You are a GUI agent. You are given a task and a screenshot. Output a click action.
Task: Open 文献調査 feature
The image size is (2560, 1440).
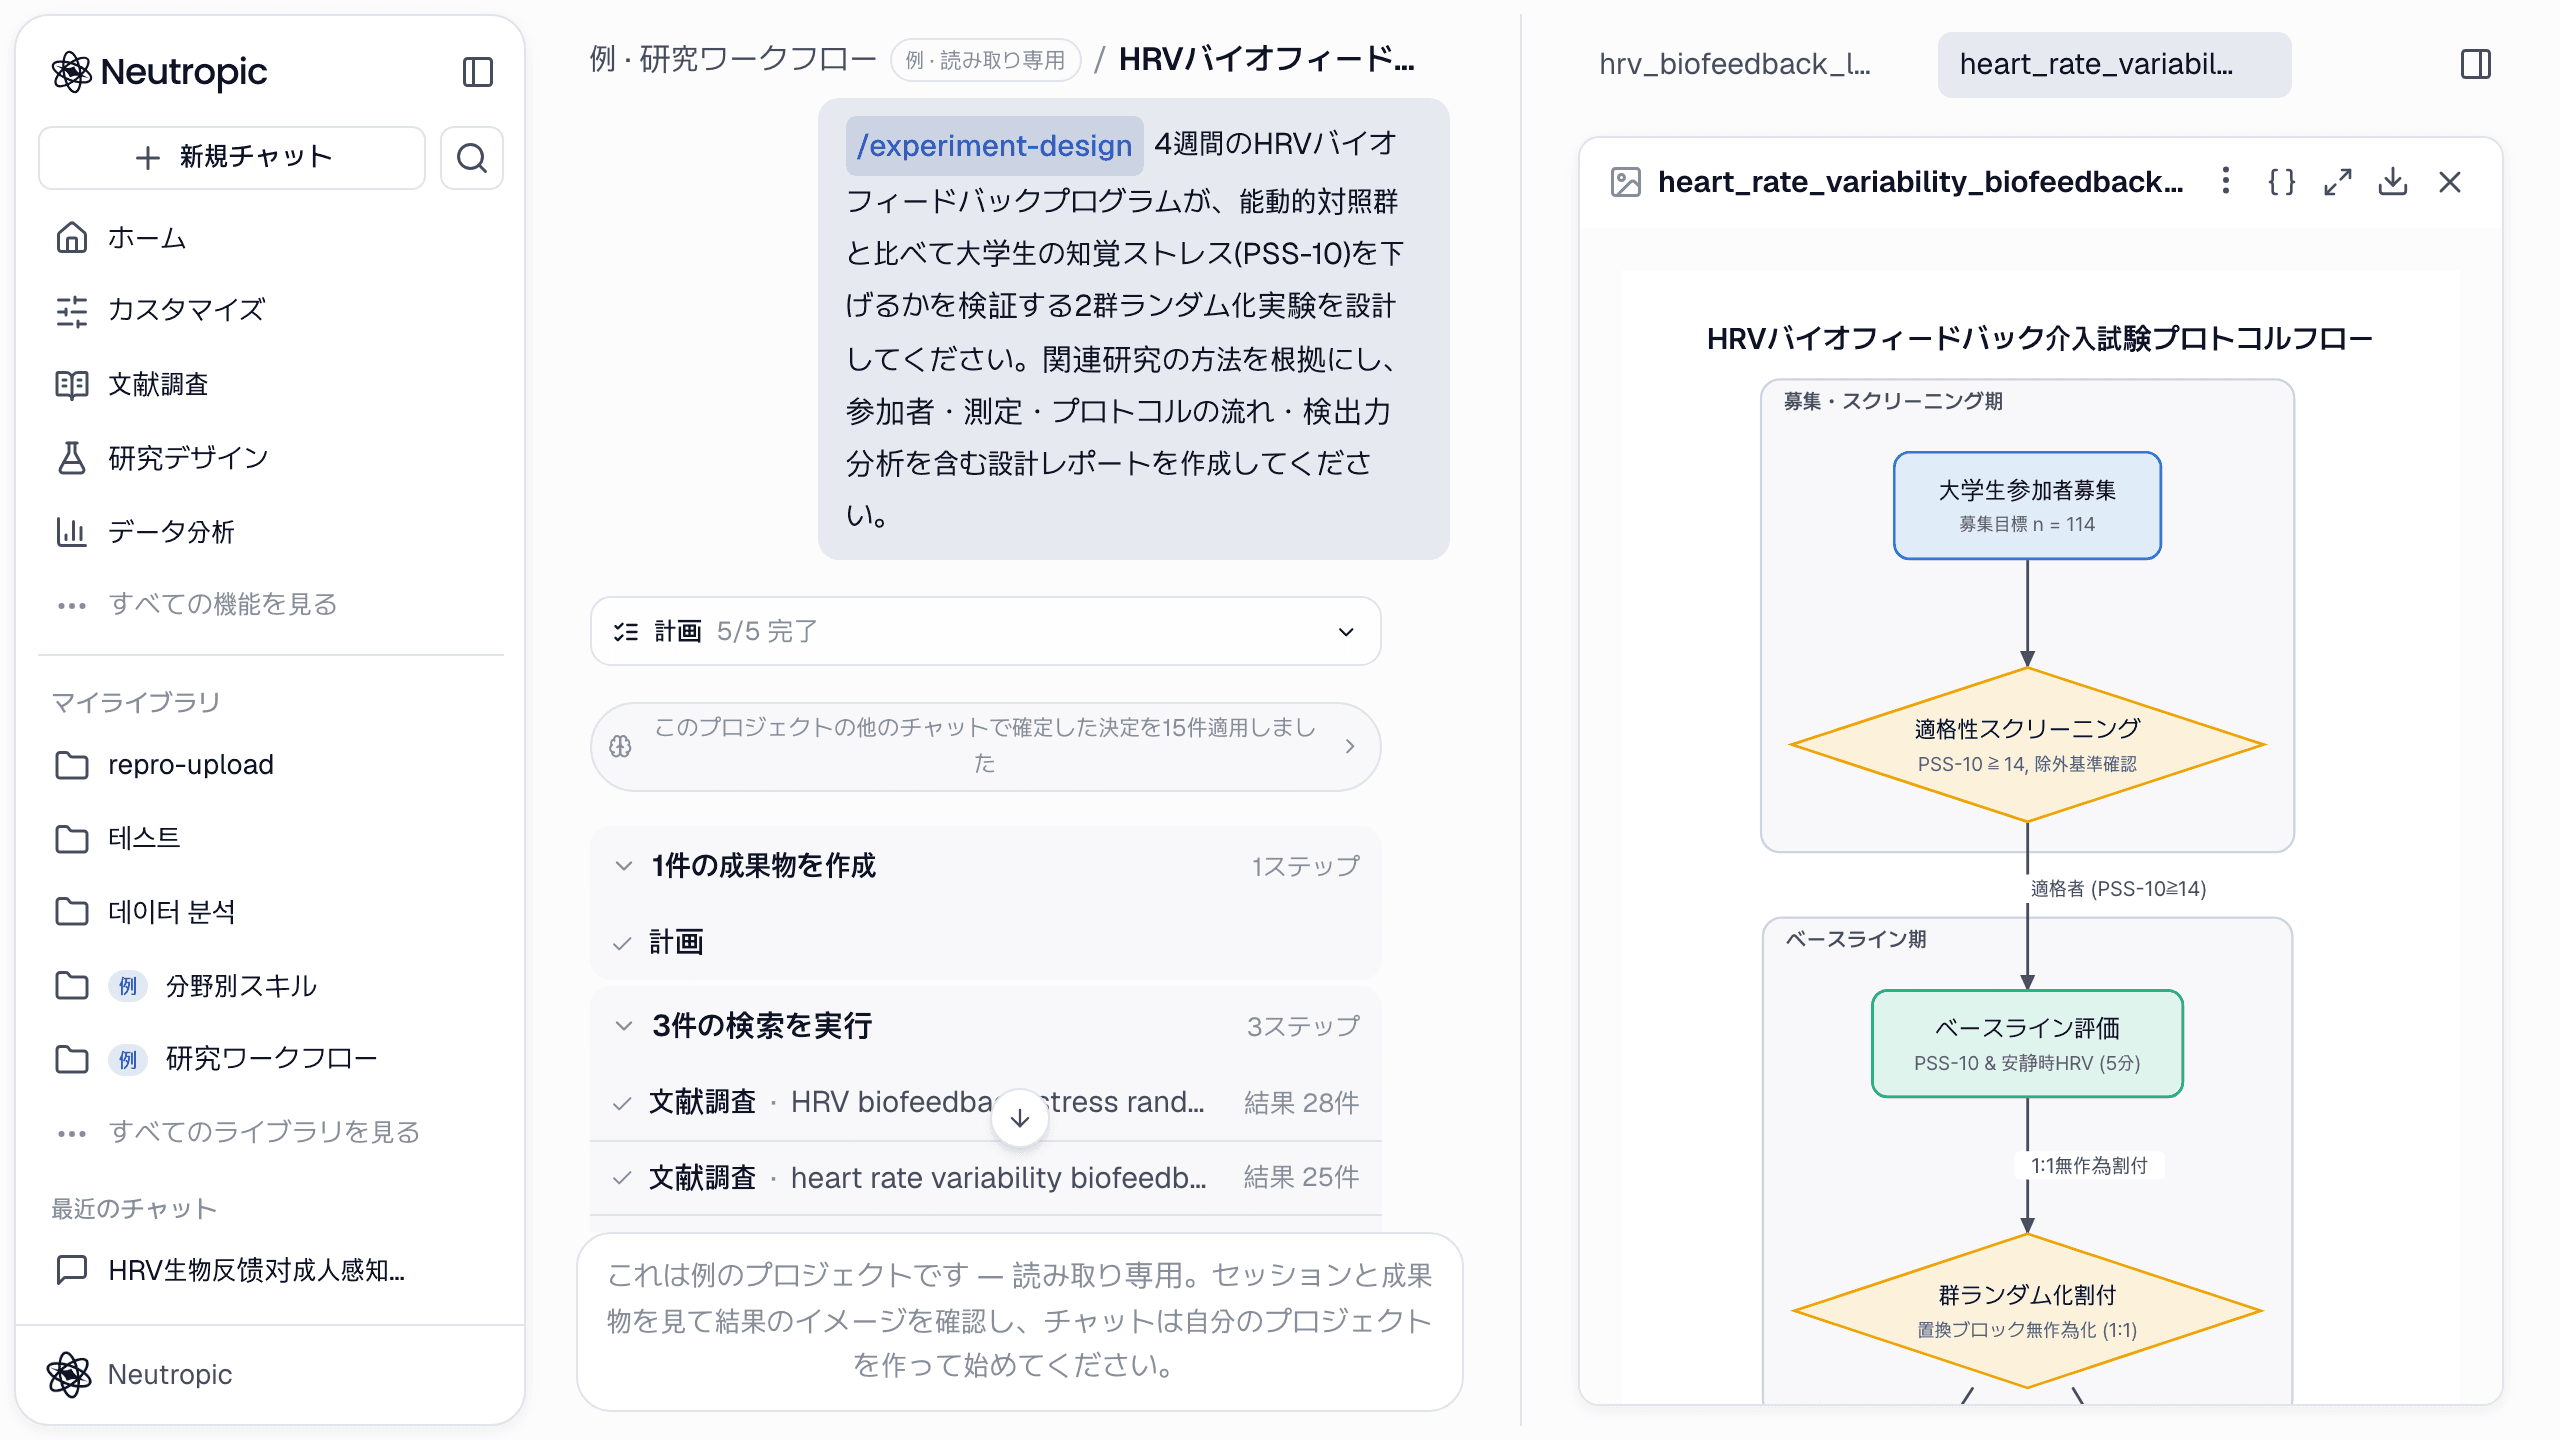click(x=270, y=384)
